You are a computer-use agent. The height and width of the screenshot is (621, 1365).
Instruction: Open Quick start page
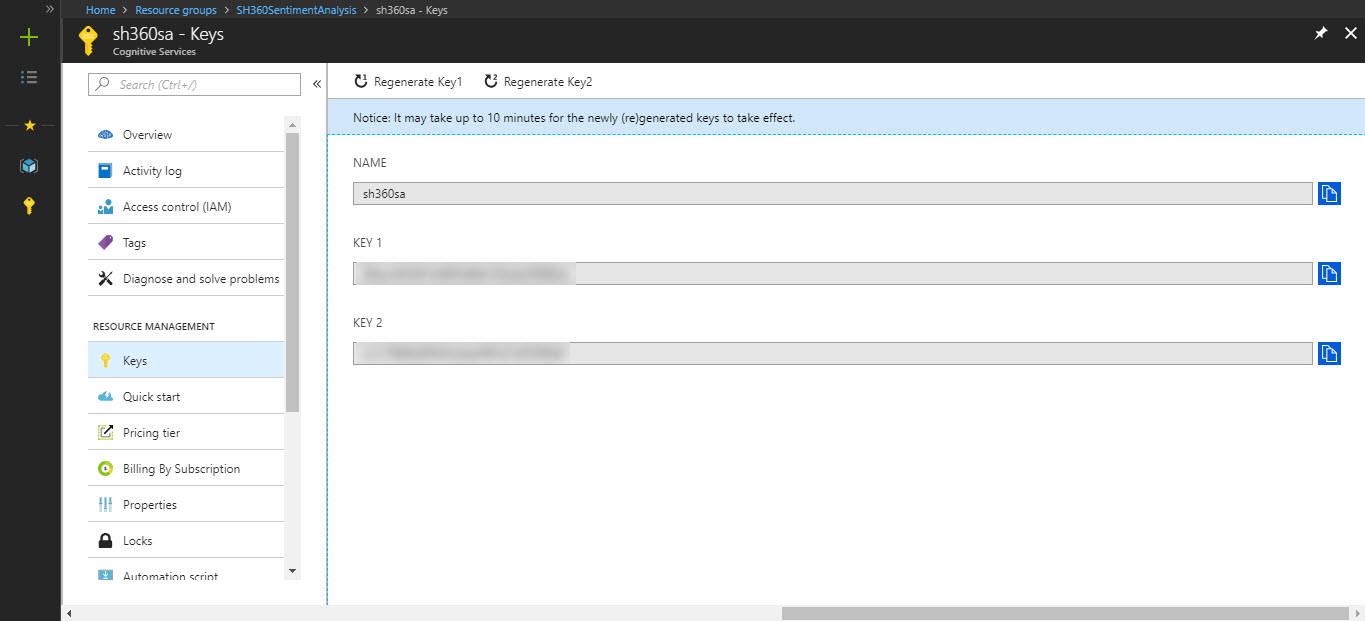186,397
